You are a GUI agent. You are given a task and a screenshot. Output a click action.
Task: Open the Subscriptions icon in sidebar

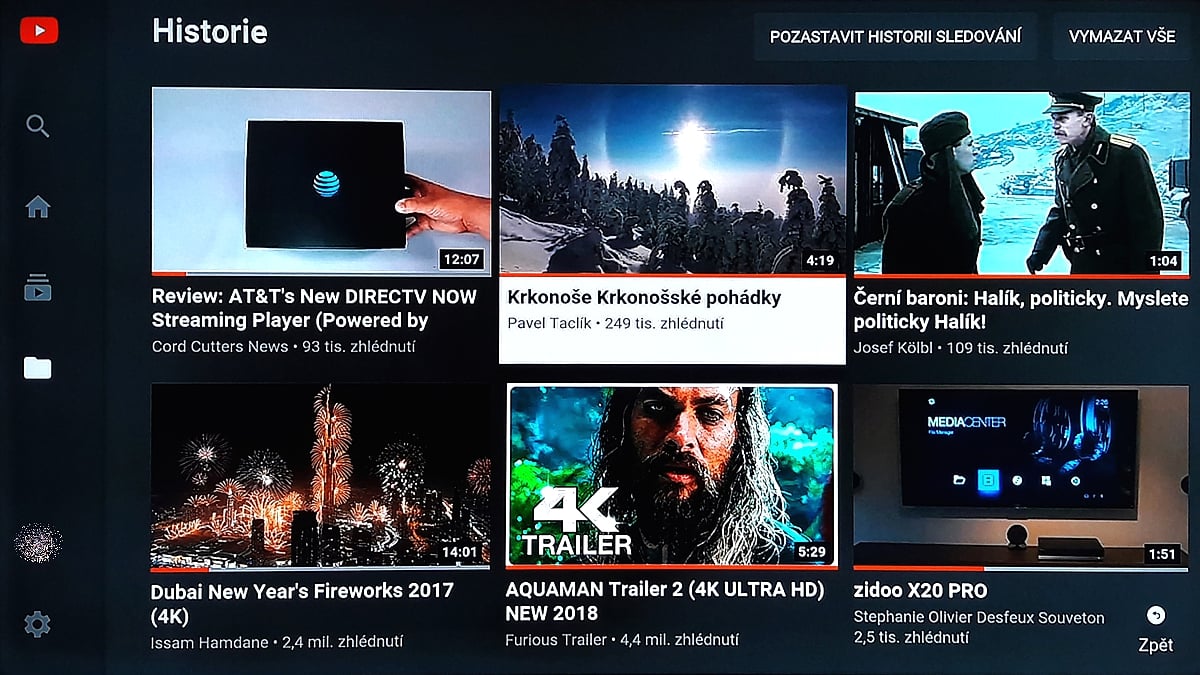point(37,288)
